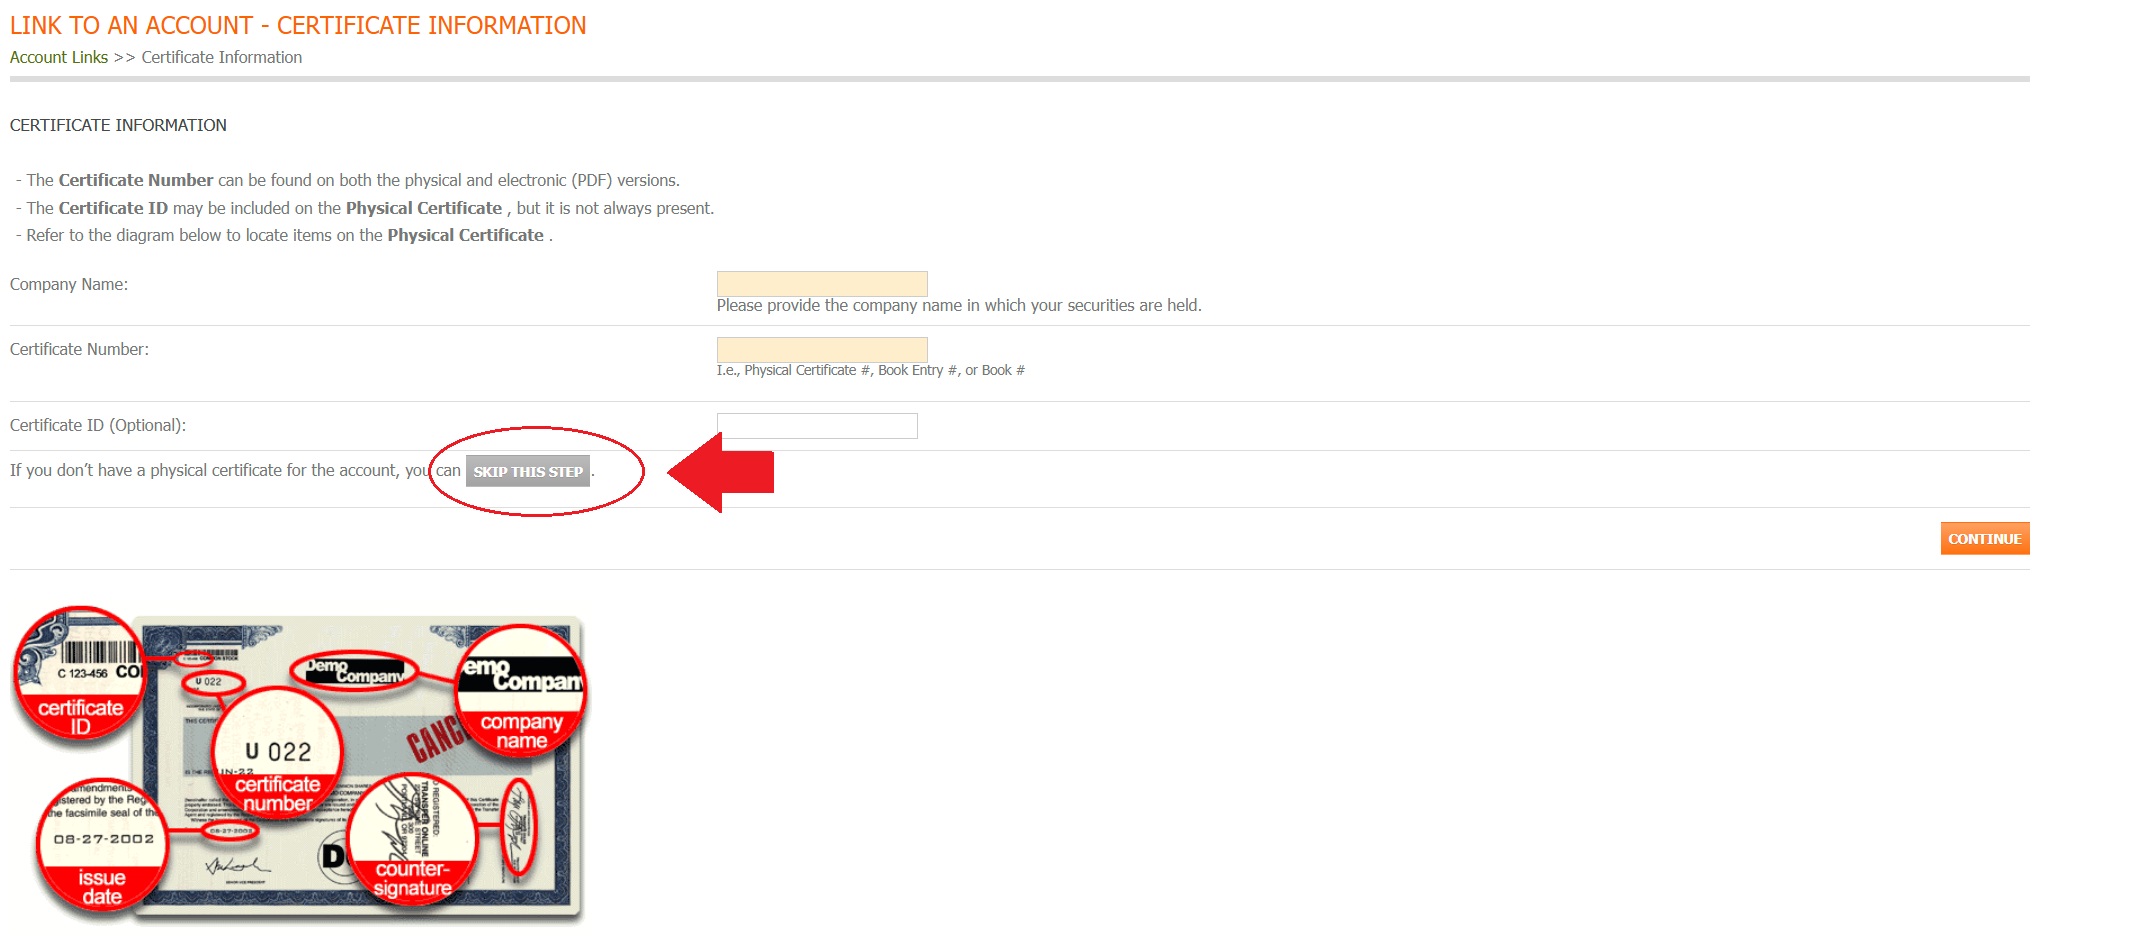Click the counter-signature callout circle
Screen dimensions: 2140x943
(412, 838)
